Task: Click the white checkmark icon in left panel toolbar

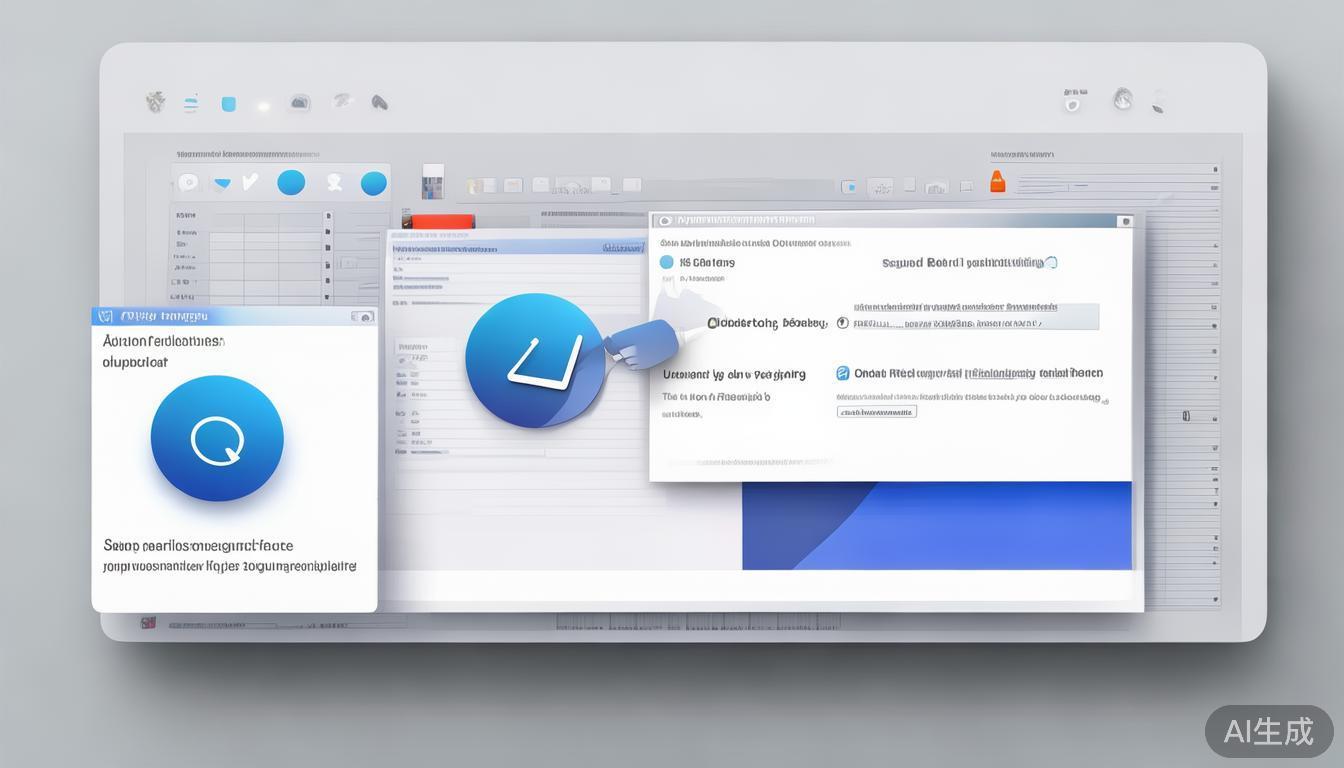Action: point(251,181)
